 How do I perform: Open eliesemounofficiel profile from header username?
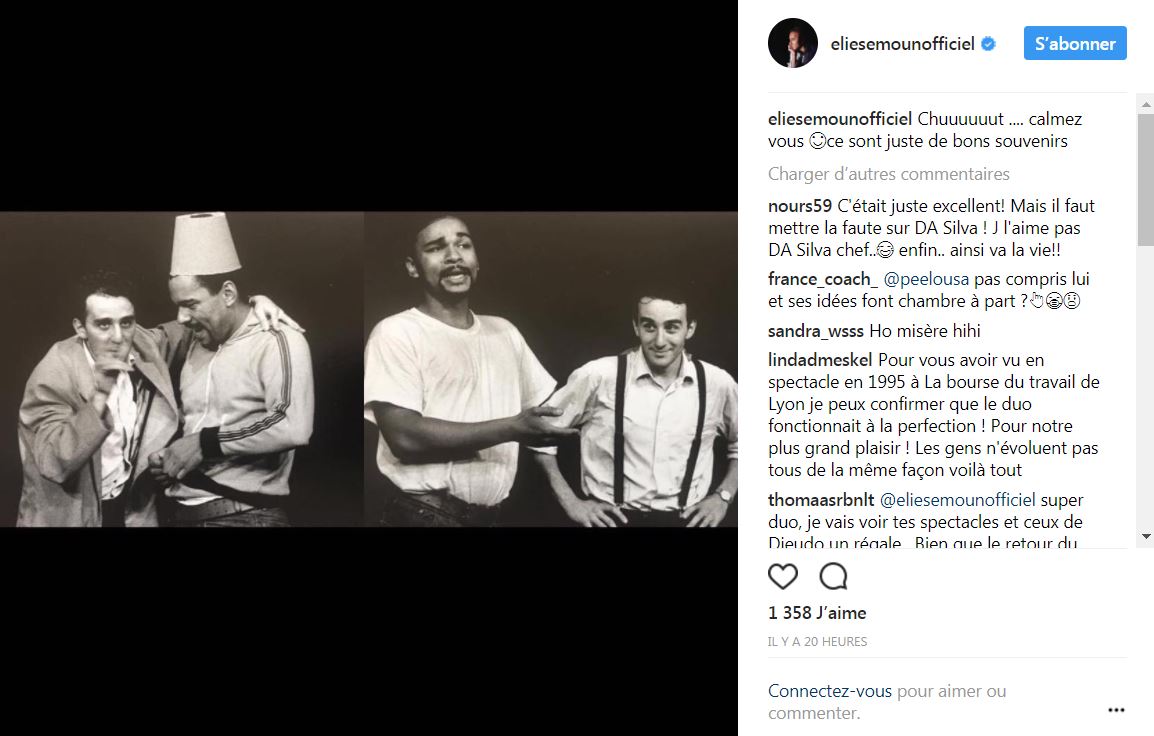pos(902,44)
